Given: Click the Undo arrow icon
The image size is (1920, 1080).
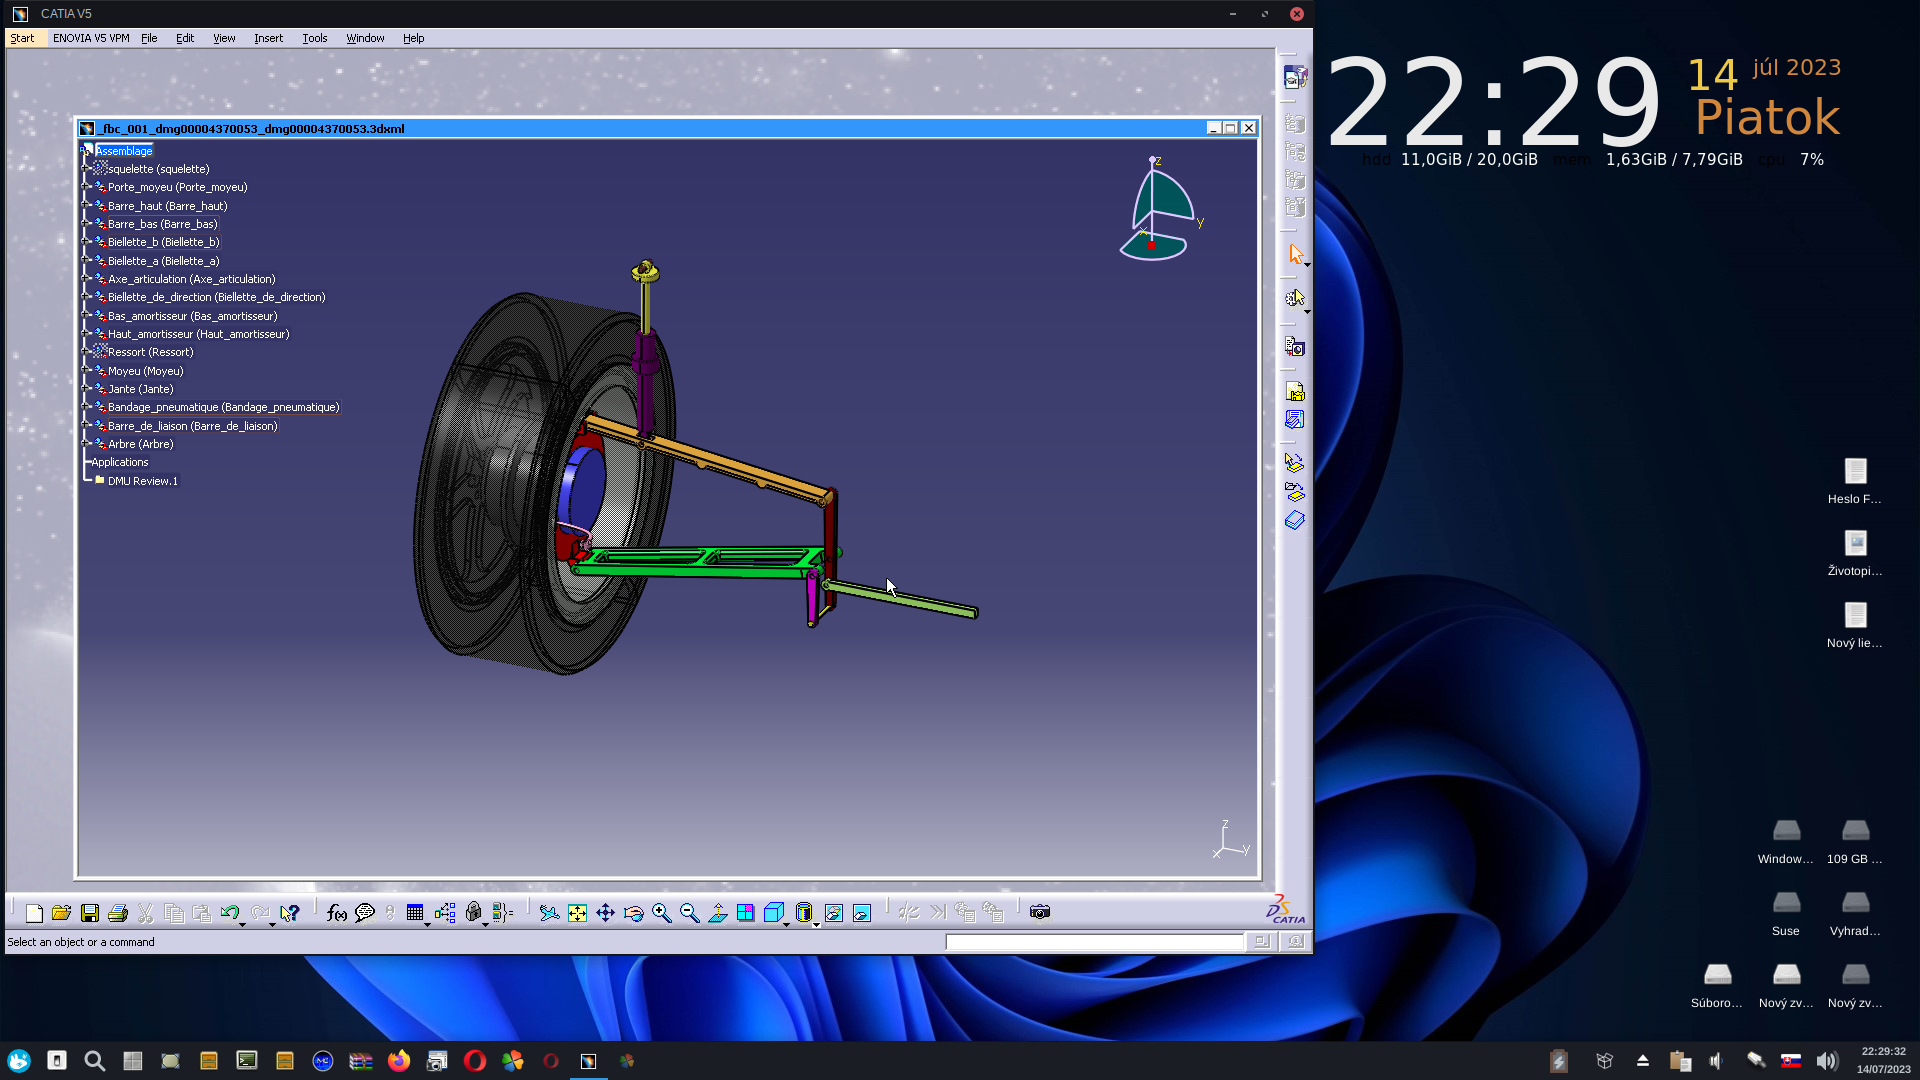Looking at the screenshot, I should (x=229, y=913).
